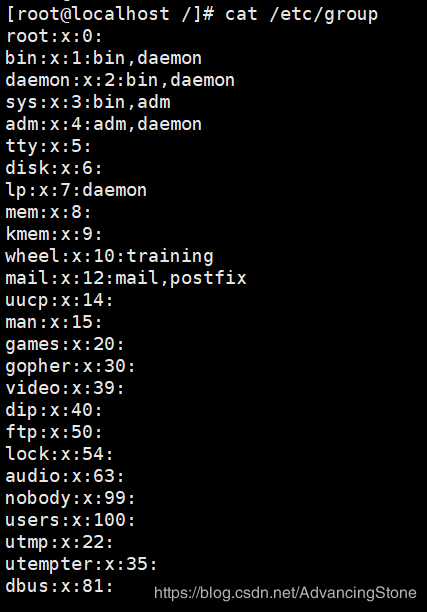Click the cat /etc/group command text
This screenshot has width=427, height=612.
(301, 14)
